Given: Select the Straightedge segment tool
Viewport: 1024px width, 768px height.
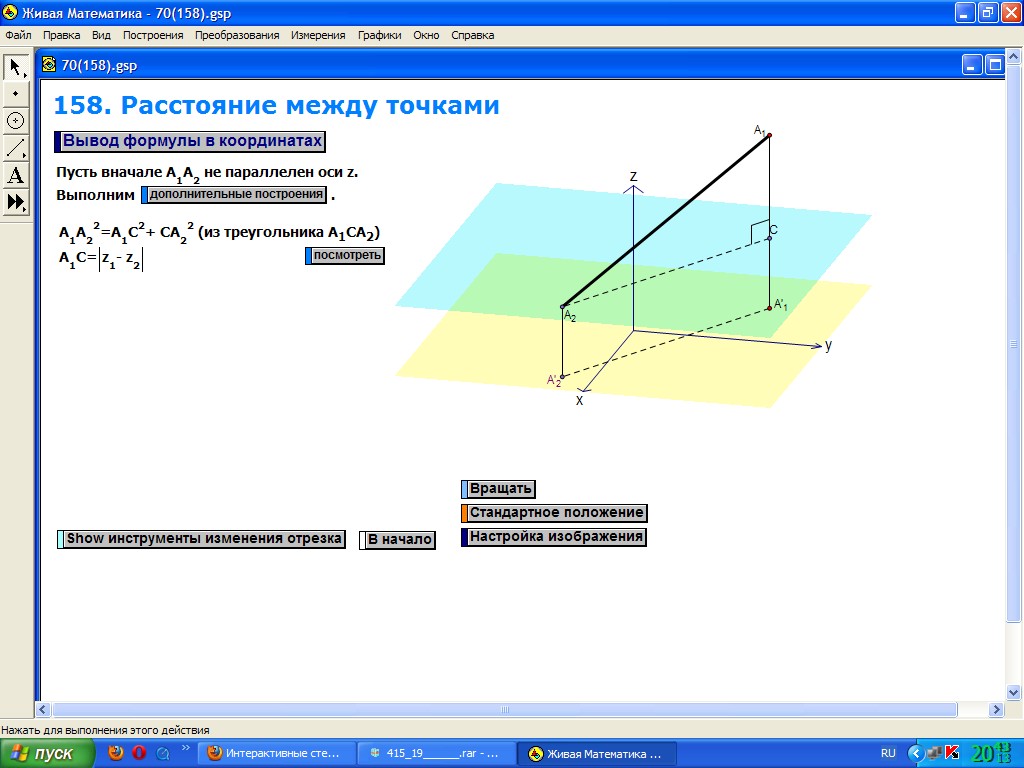Looking at the screenshot, I should pos(15,148).
